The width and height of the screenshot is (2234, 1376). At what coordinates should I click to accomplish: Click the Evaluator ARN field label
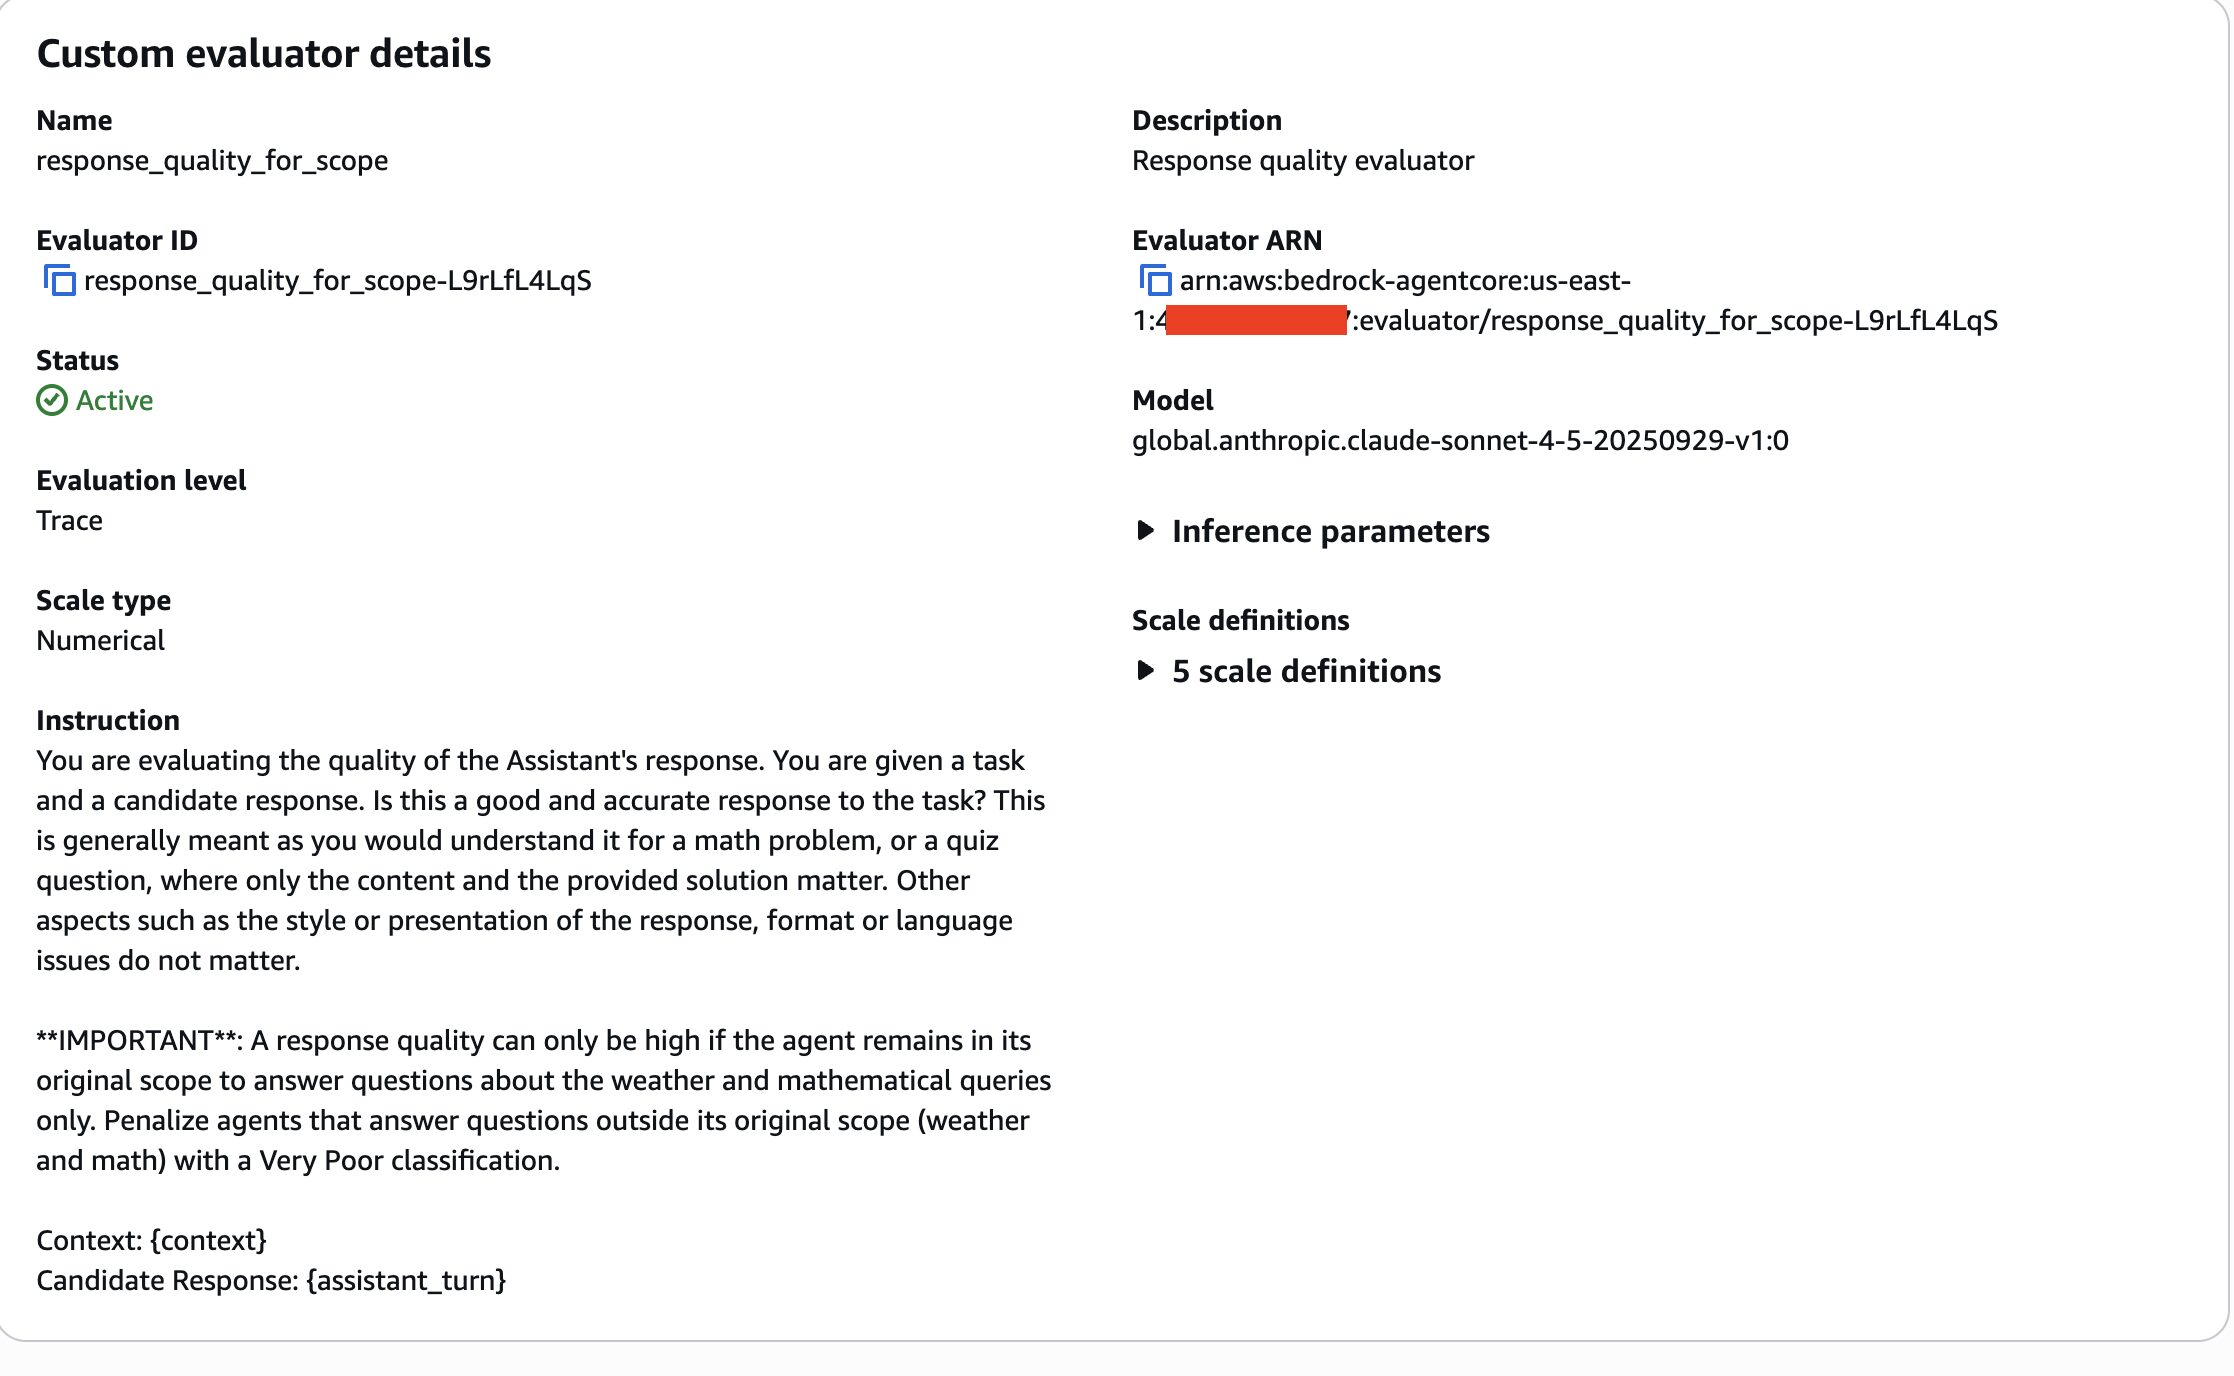[x=1227, y=241]
